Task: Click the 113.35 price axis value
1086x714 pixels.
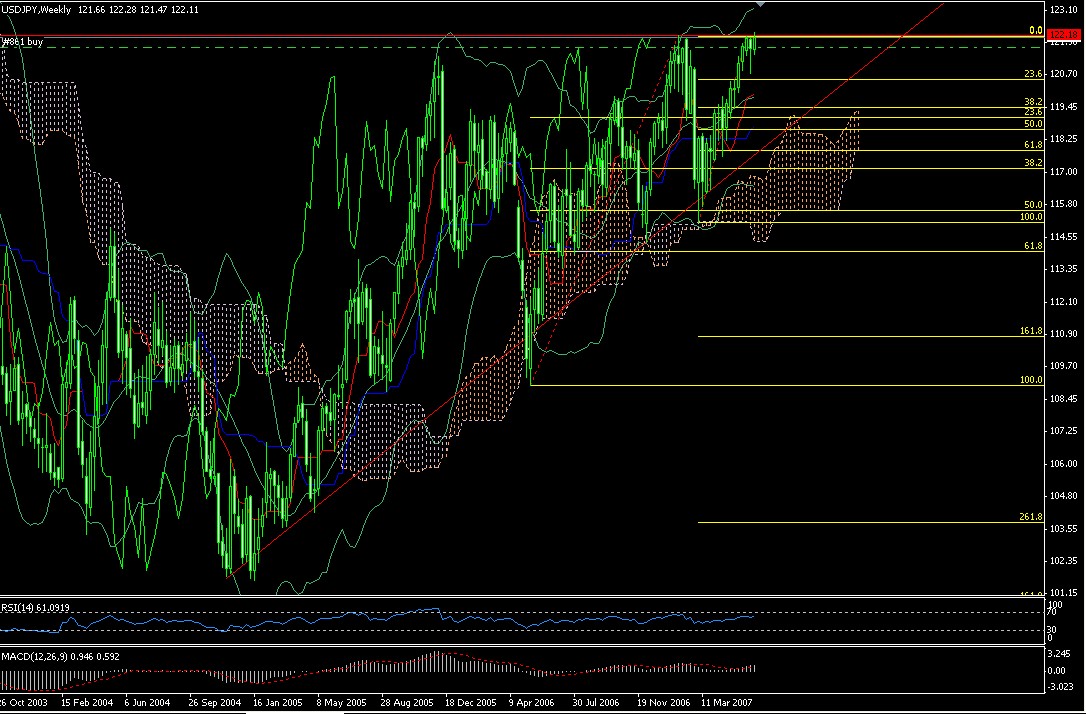Action: point(1063,269)
